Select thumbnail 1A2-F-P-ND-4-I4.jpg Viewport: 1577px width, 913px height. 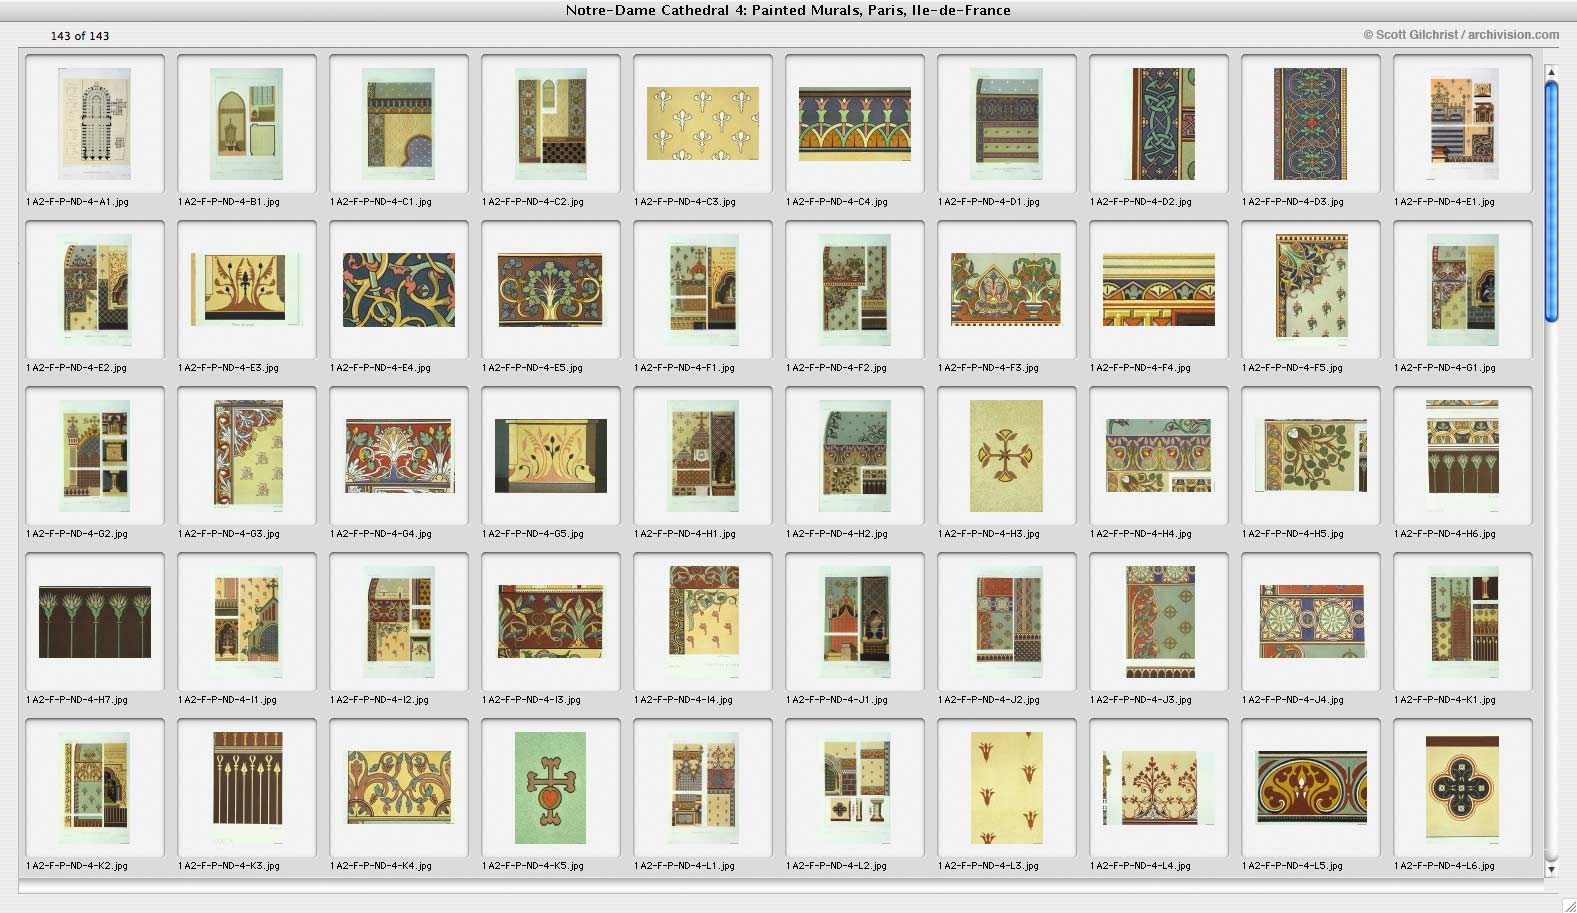[x=703, y=621]
